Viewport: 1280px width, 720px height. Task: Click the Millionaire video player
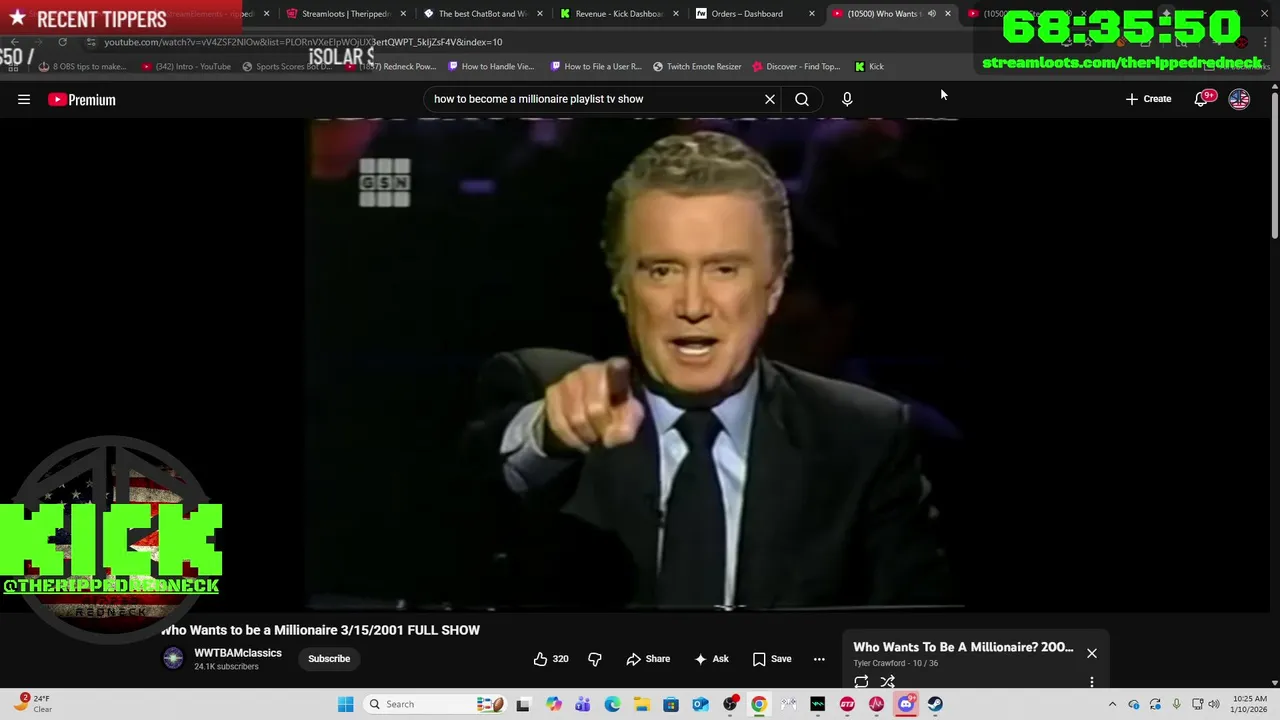[634, 364]
